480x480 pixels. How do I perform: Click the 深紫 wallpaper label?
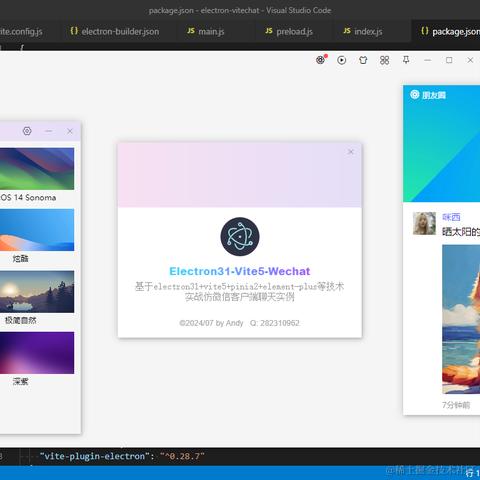(x=20, y=382)
